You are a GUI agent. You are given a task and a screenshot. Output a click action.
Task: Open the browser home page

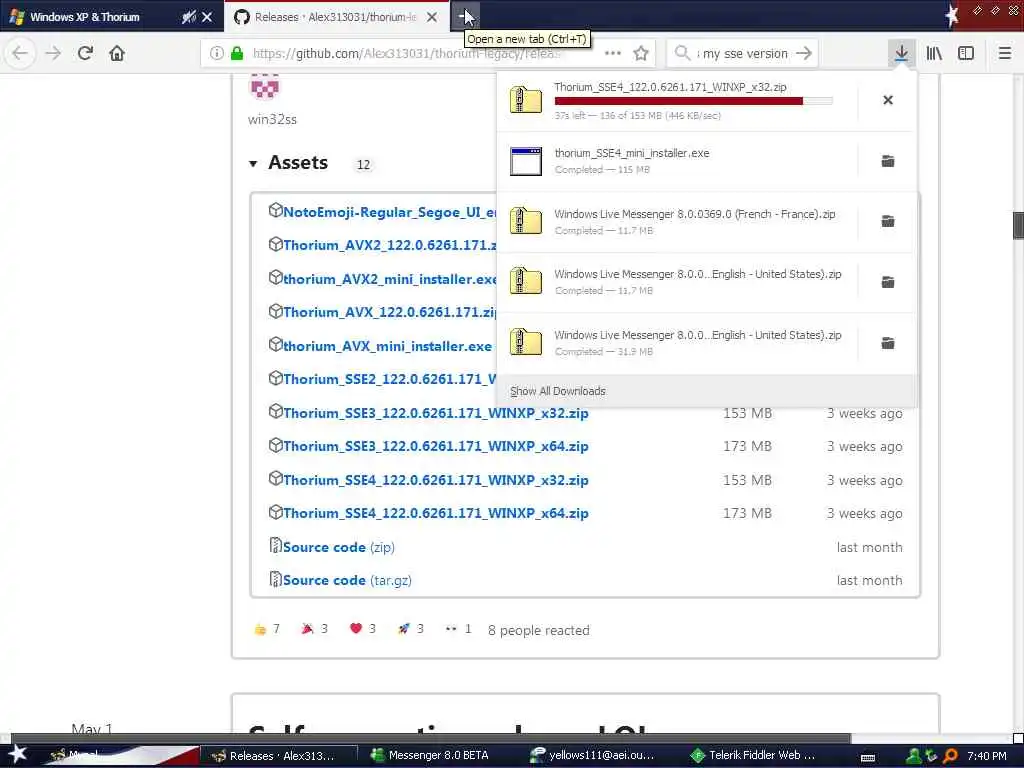117,53
